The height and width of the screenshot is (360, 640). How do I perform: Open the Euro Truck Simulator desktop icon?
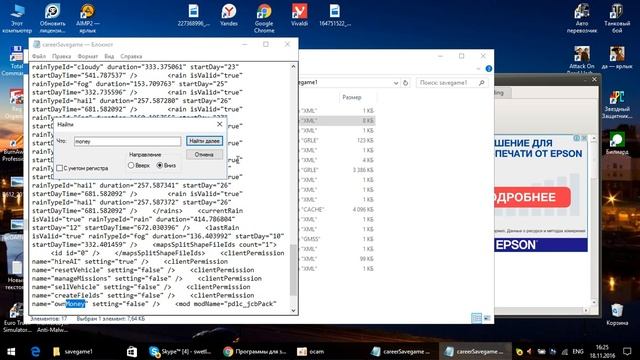pyautogui.click(x=16, y=318)
